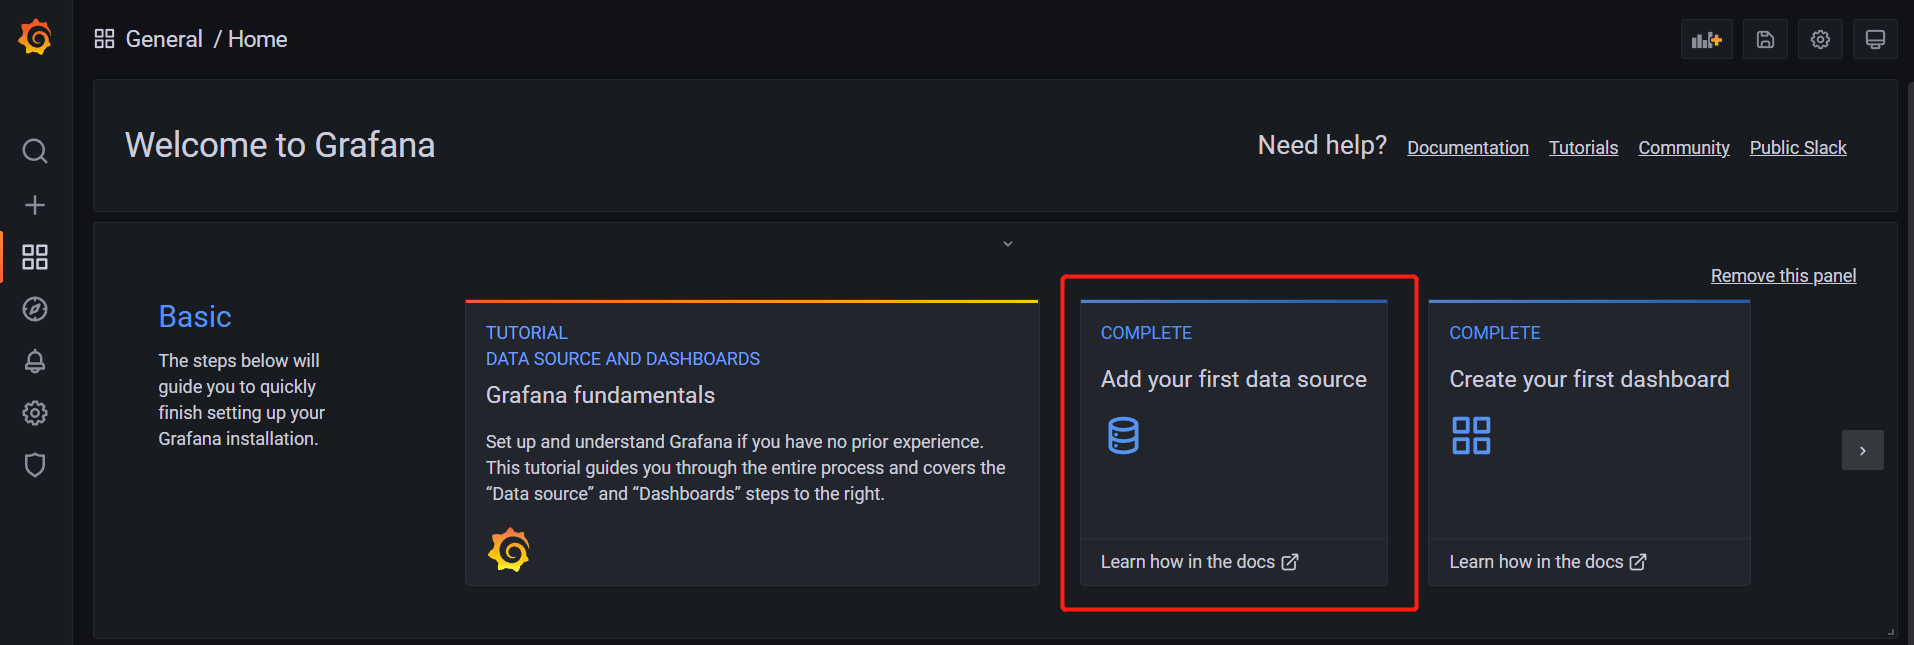Open the Public Slack link
Screen dimensions: 1914x645
1798,148
